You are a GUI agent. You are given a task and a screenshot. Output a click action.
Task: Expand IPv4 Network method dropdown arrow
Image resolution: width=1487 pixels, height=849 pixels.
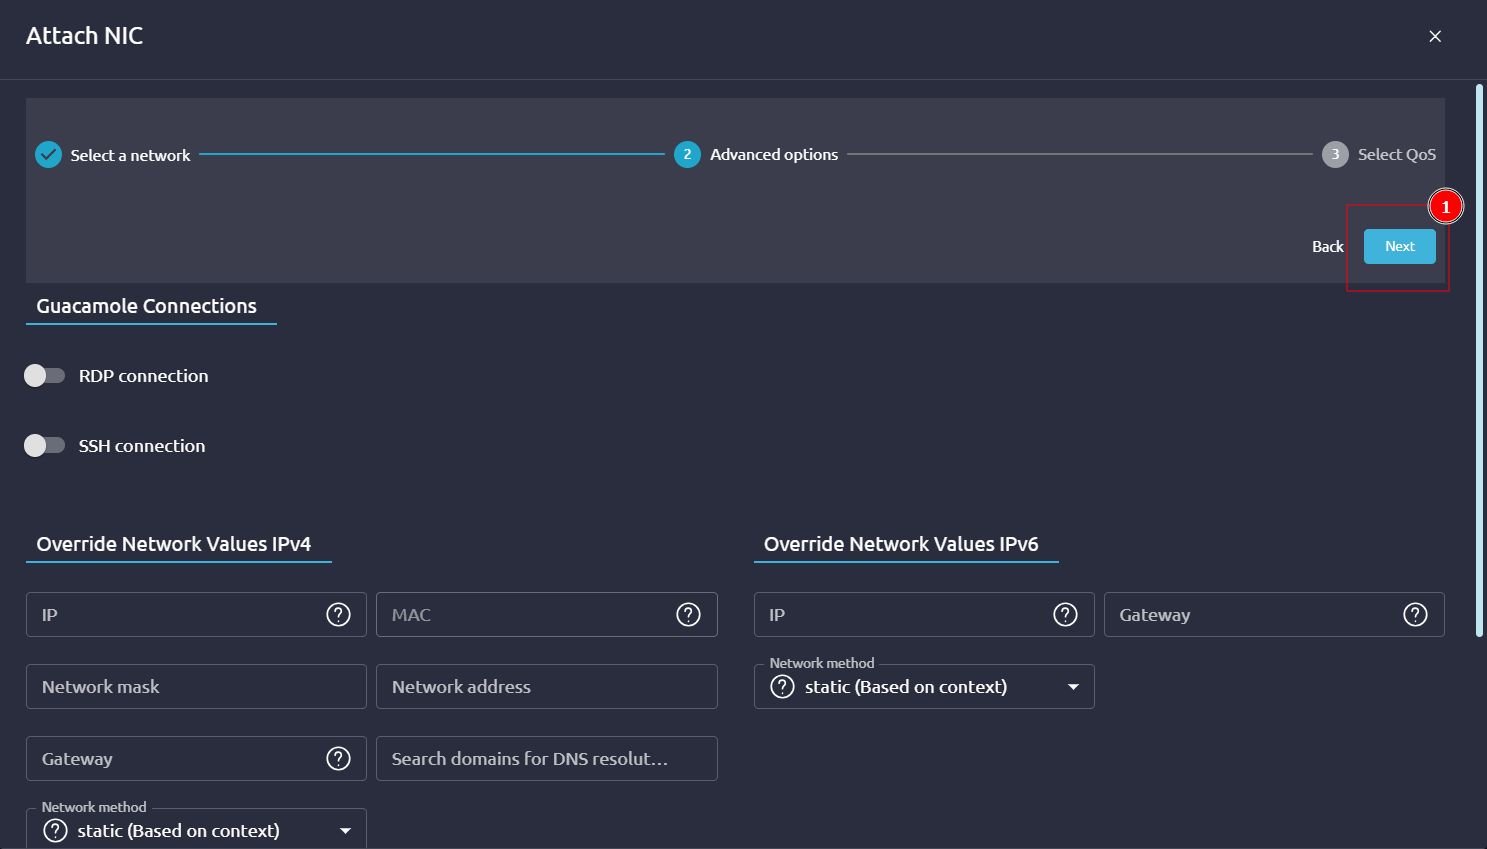click(345, 831)
